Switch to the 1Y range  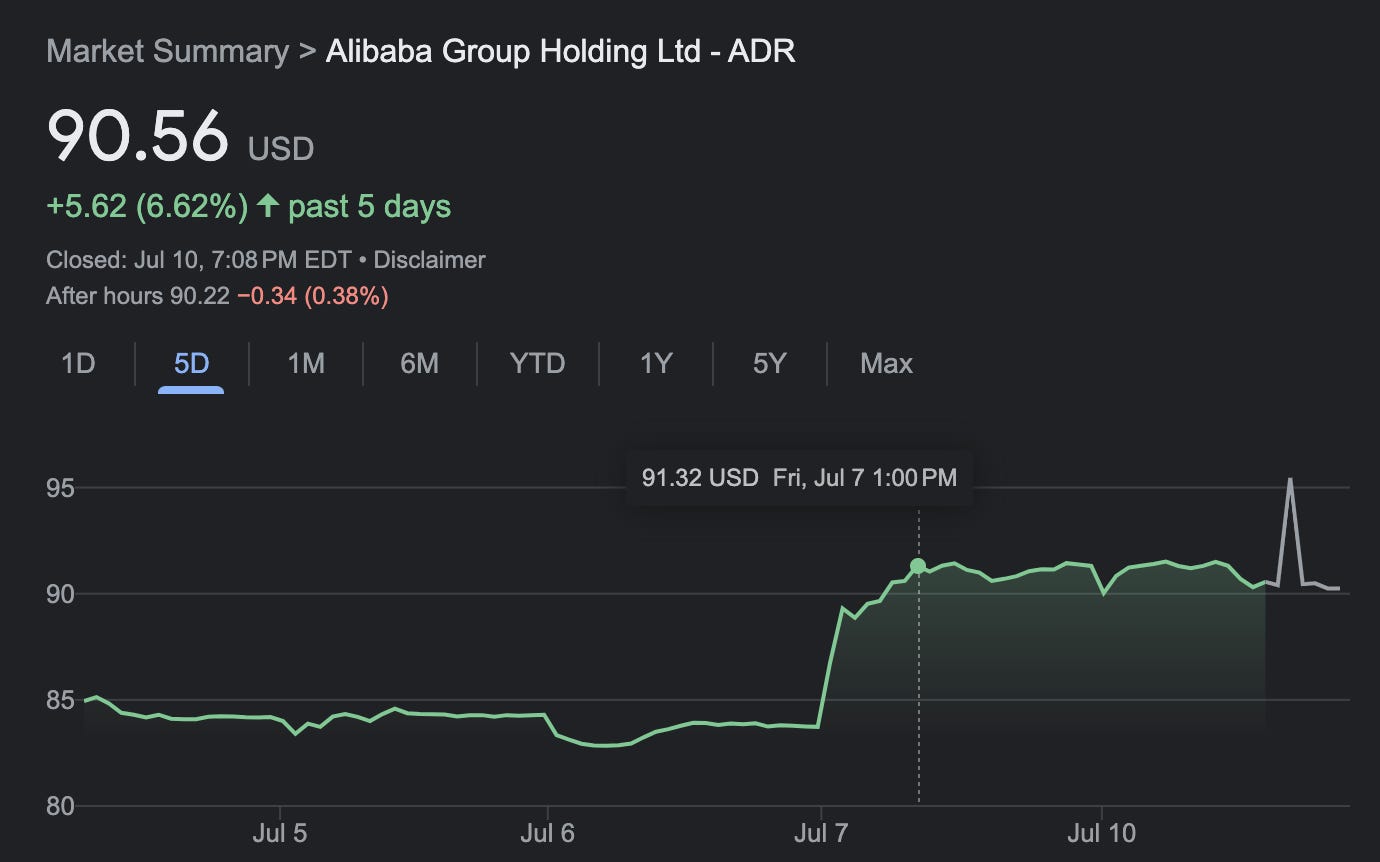[656, 363]
